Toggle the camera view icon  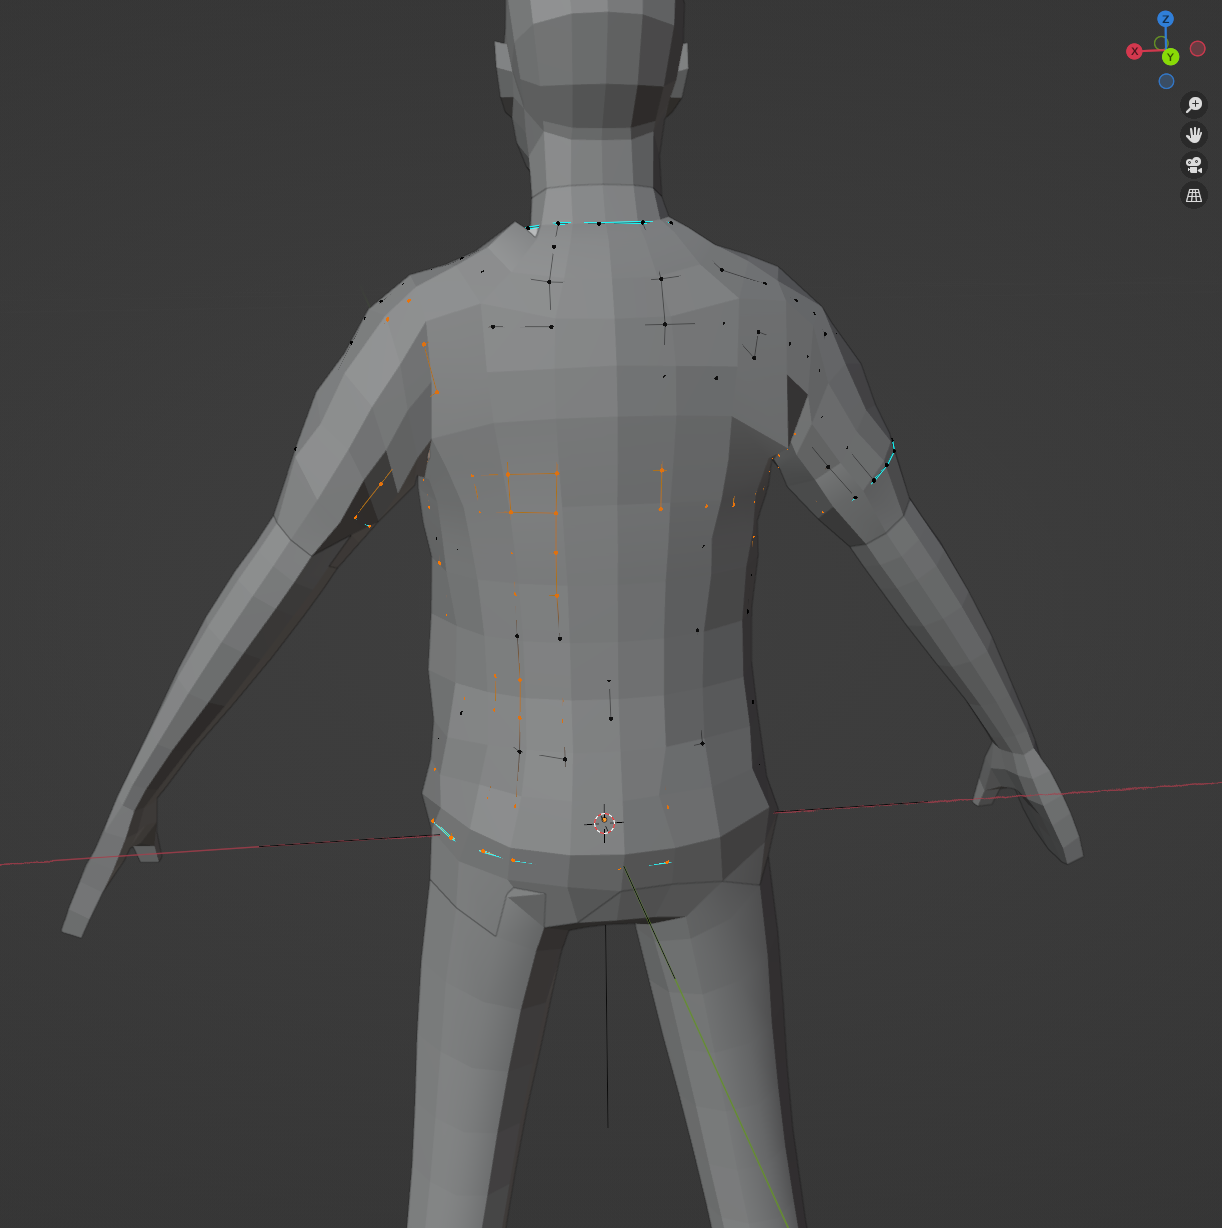1194,165
